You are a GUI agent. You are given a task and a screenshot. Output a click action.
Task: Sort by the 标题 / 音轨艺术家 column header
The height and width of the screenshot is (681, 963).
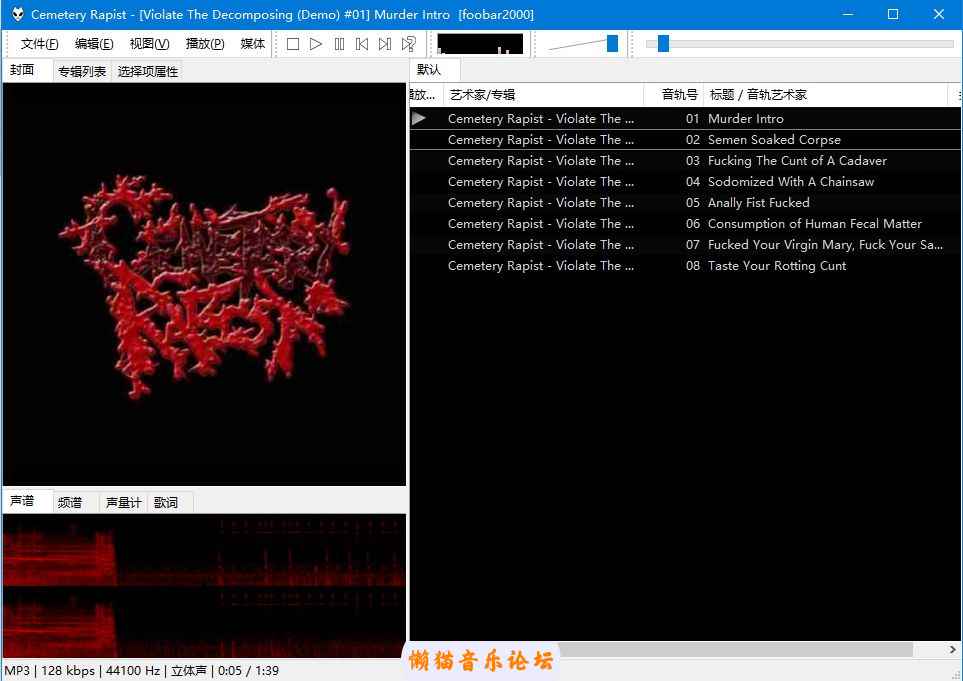826,95
